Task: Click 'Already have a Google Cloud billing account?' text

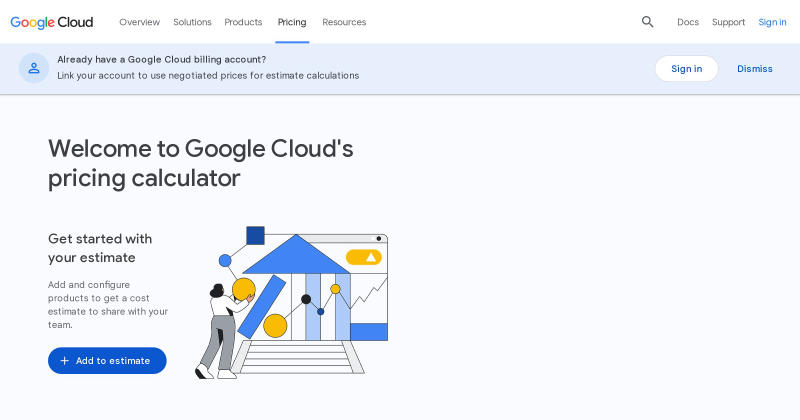Action: pyautogui.click(x=162, y=59)
